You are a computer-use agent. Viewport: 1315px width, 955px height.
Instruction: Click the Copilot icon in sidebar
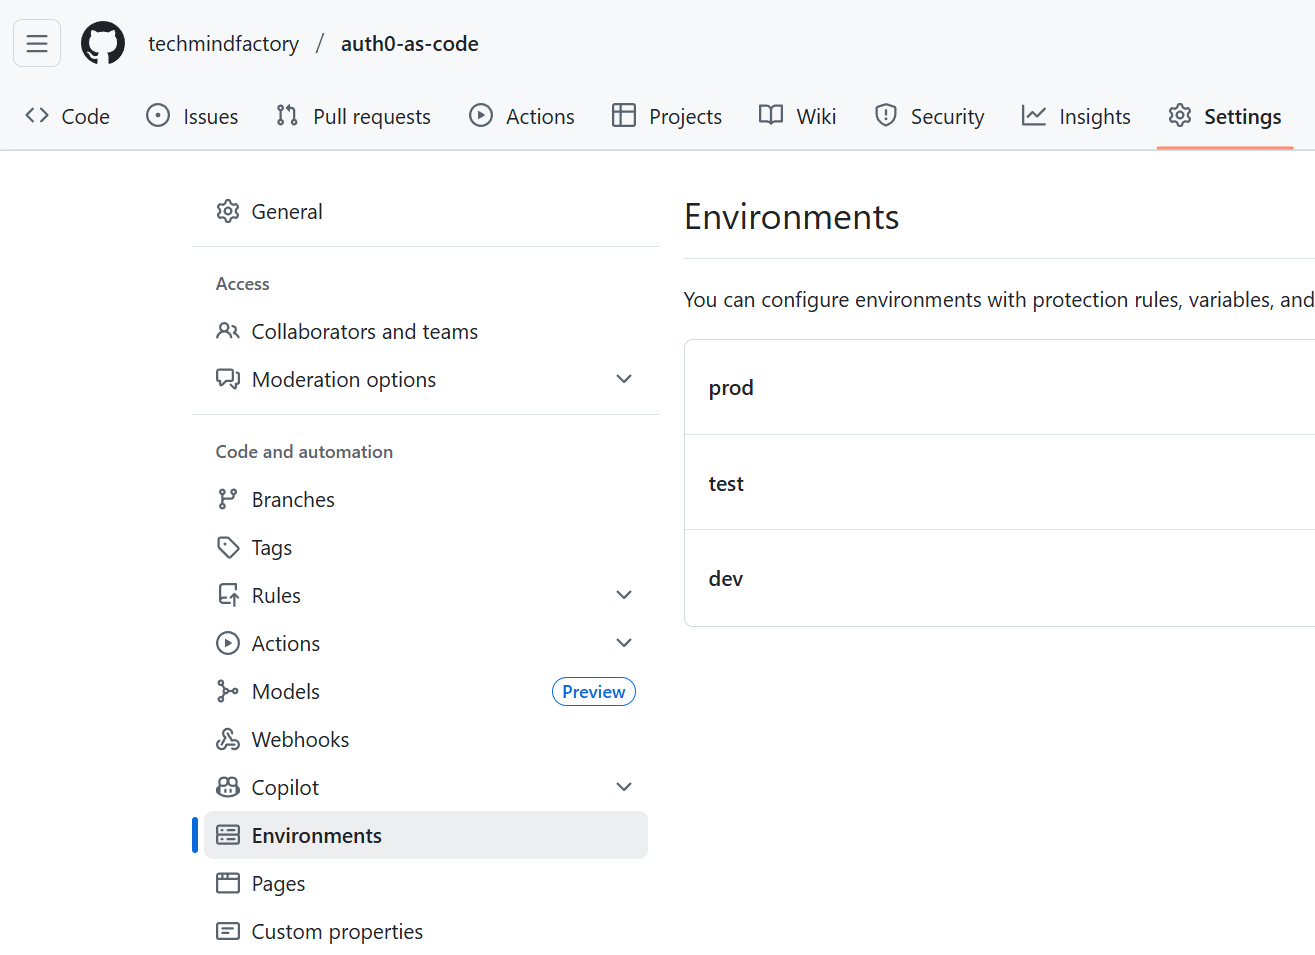tap(228, 787)
